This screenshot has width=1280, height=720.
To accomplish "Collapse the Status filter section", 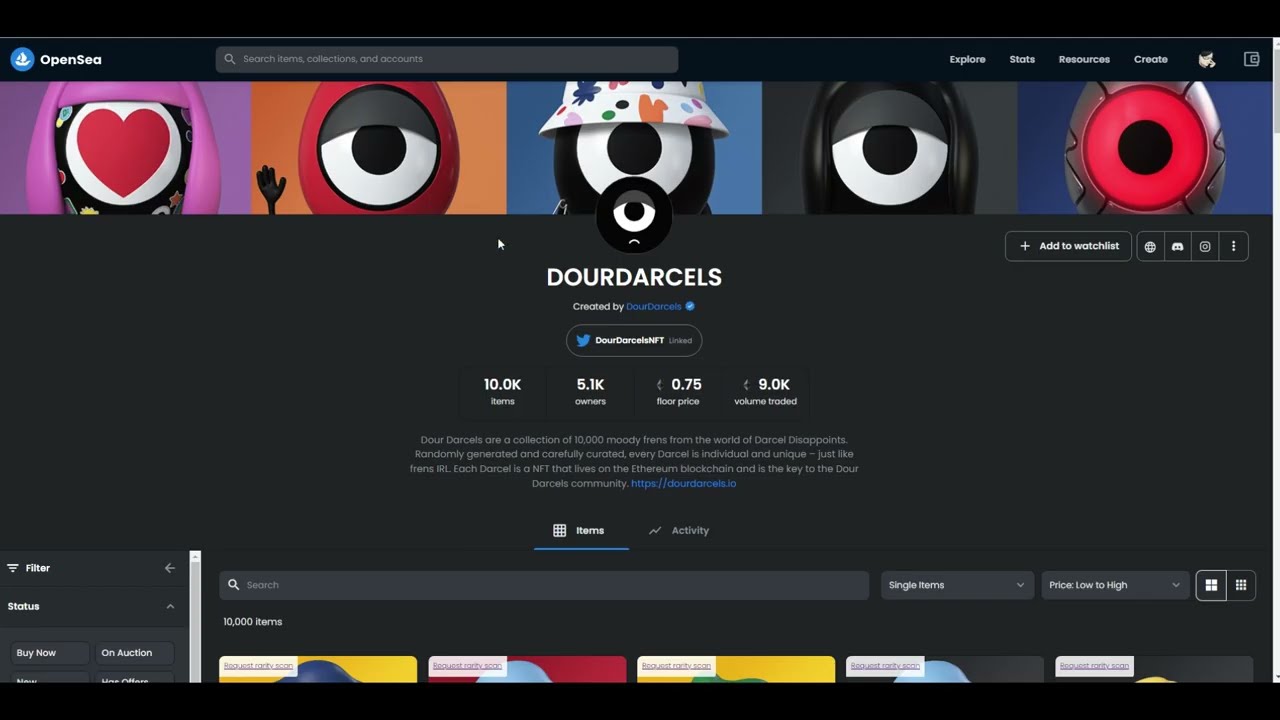I will coord(170,606).
